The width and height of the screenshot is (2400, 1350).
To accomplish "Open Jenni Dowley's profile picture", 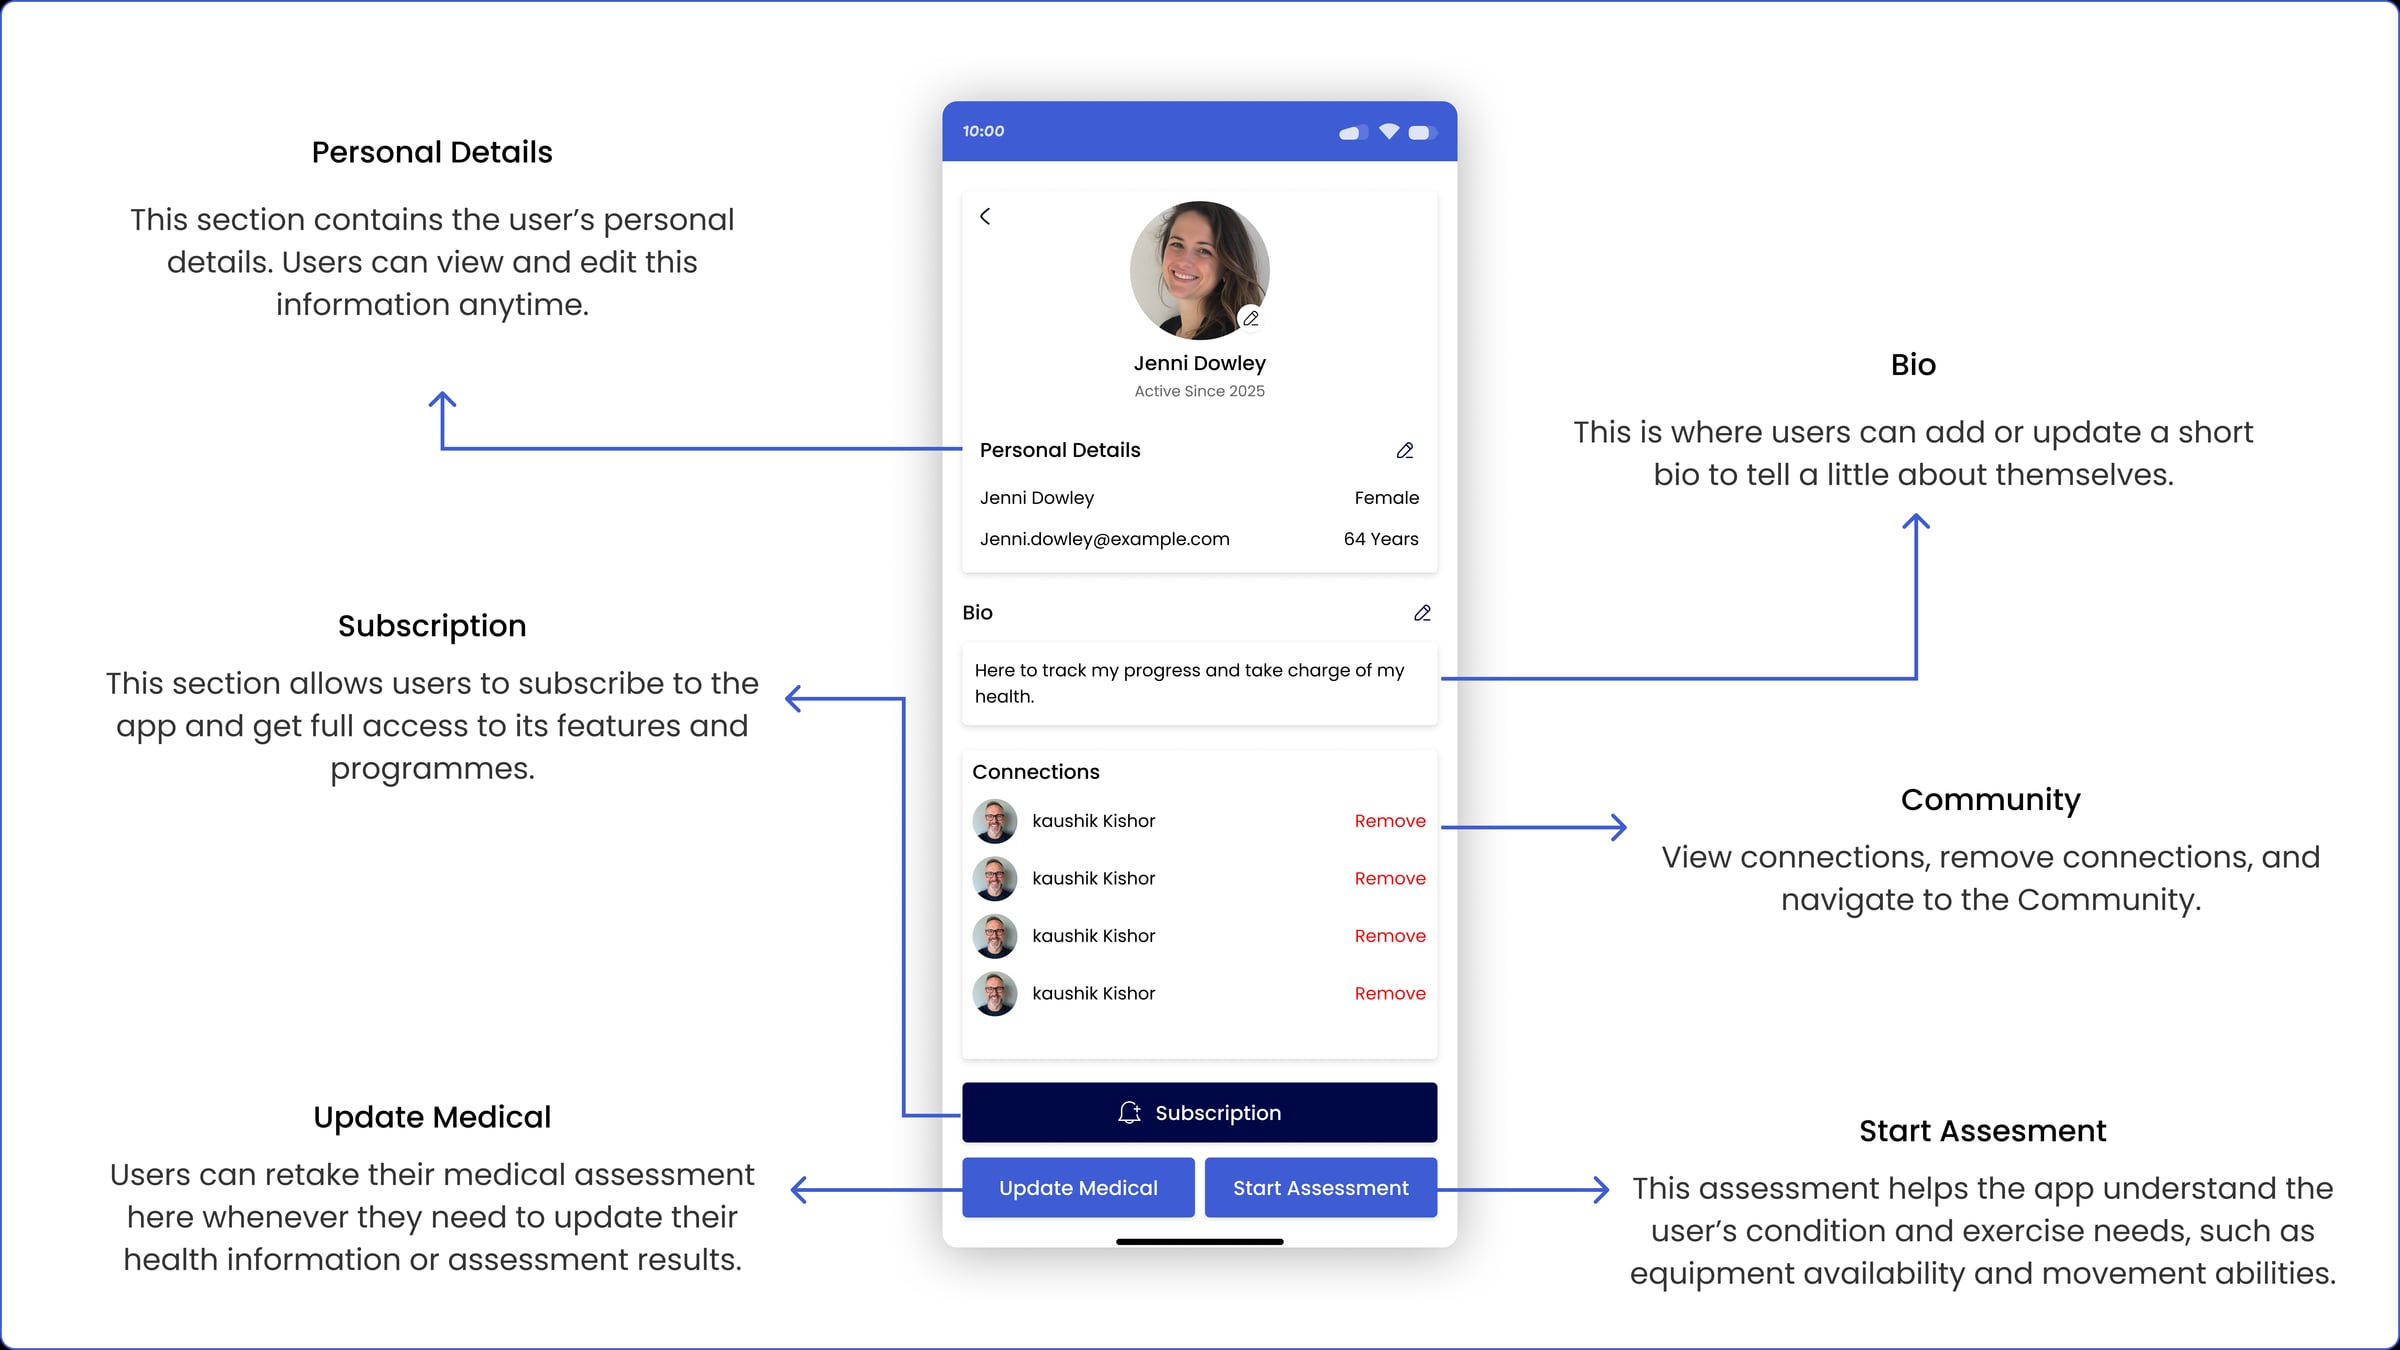I will [x=1199, y=270].
